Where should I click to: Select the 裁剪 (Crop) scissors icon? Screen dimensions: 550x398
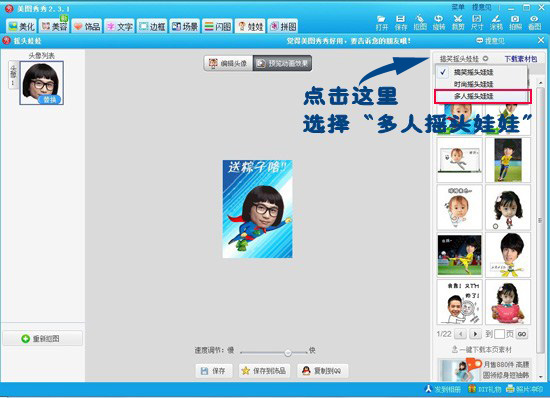click(458, 22)
